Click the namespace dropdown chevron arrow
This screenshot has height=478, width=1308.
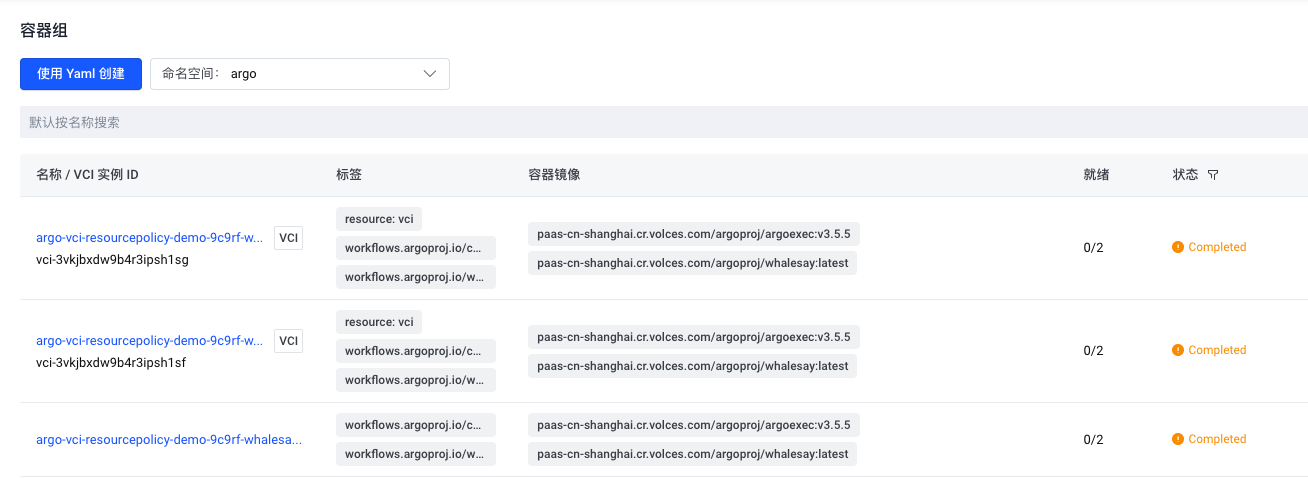click(x=430, y=74)
